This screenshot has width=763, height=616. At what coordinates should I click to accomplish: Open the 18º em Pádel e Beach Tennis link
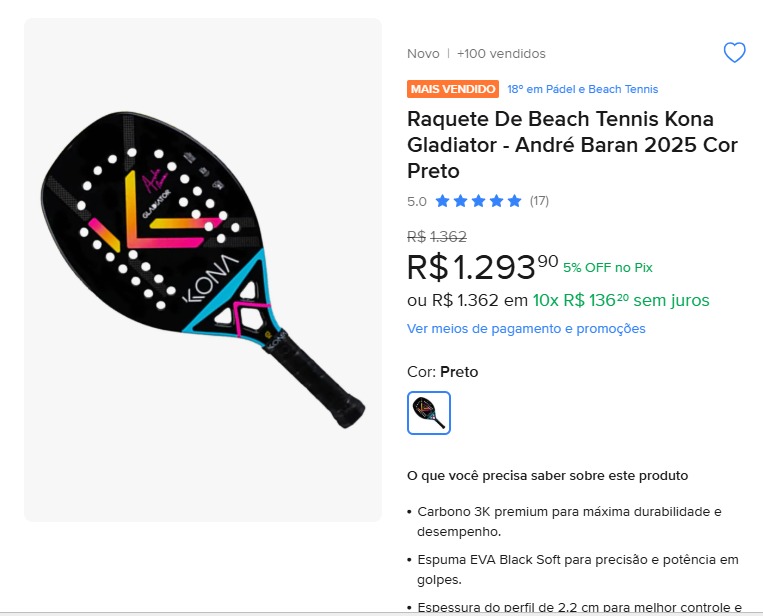pos(582,89)
